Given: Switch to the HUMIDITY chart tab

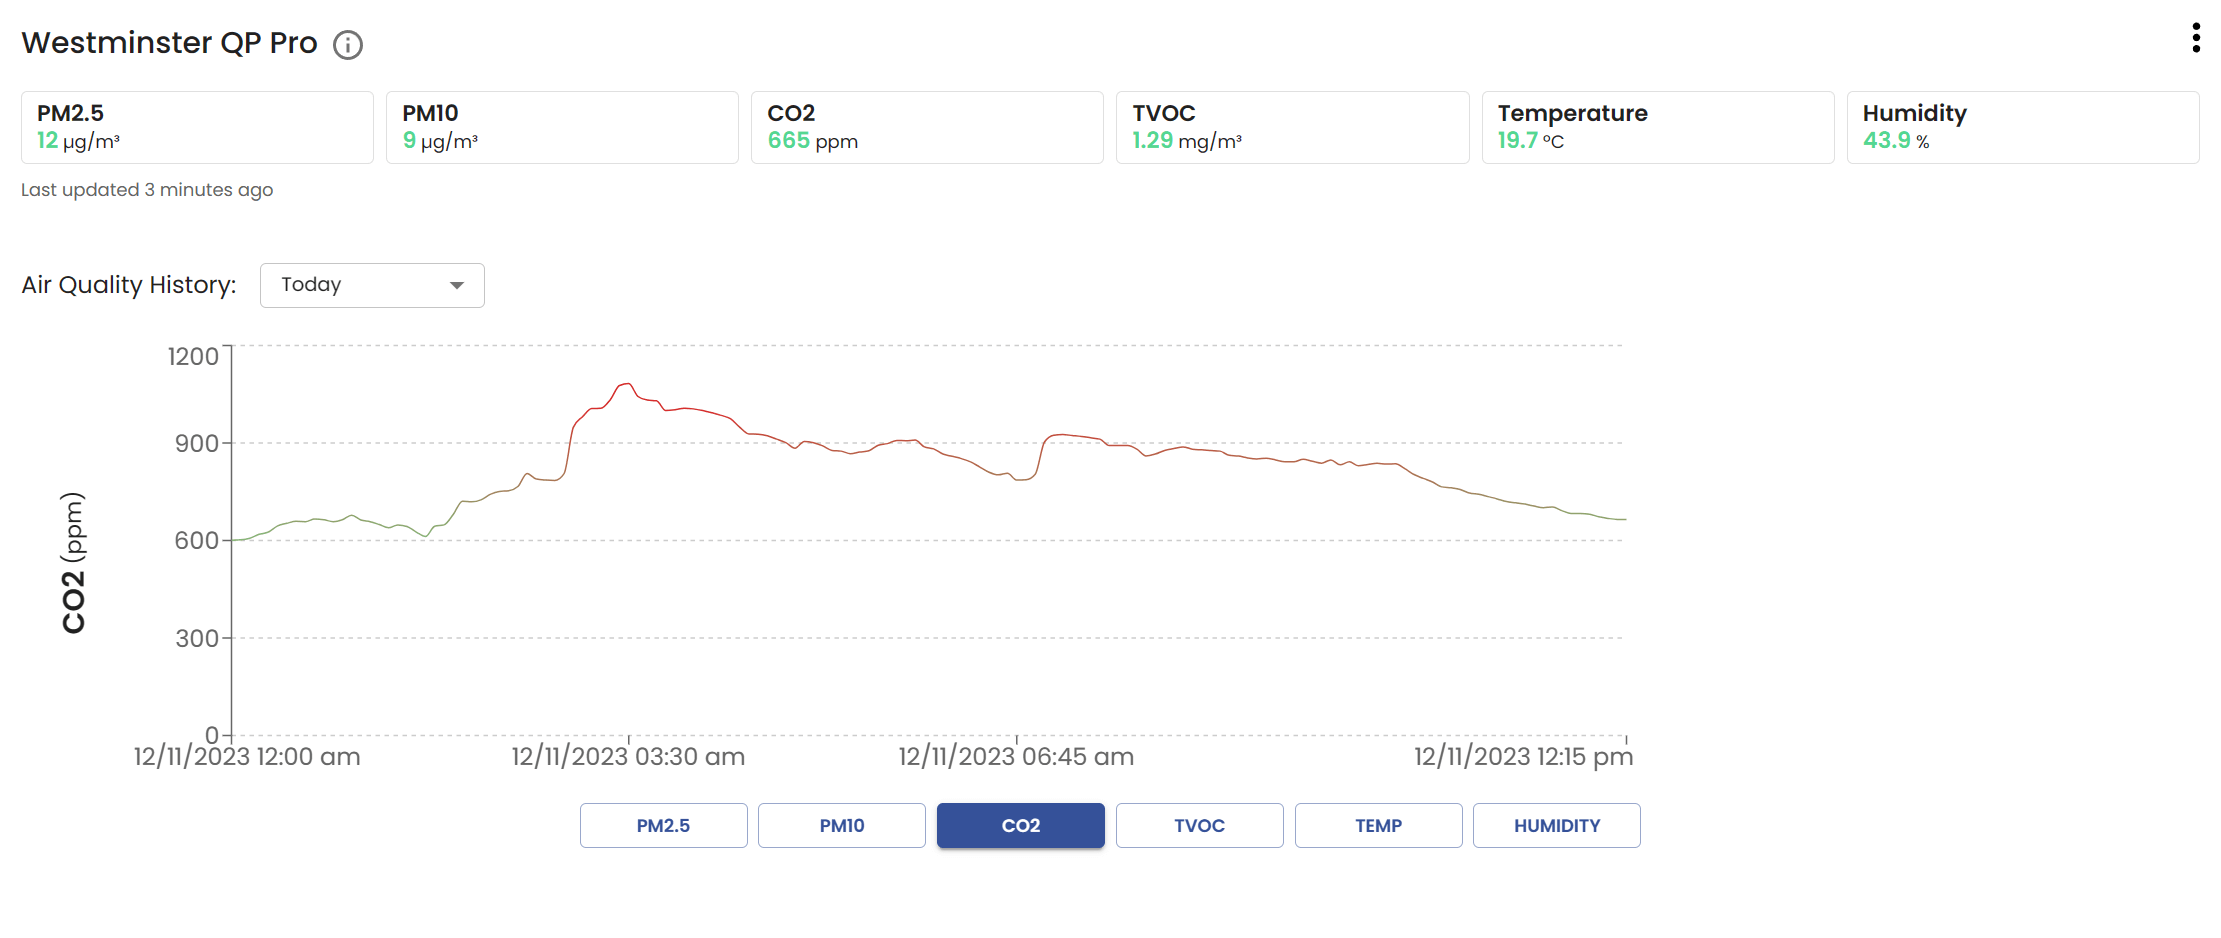Looking at the screenshot, I should coord(1556,825).
